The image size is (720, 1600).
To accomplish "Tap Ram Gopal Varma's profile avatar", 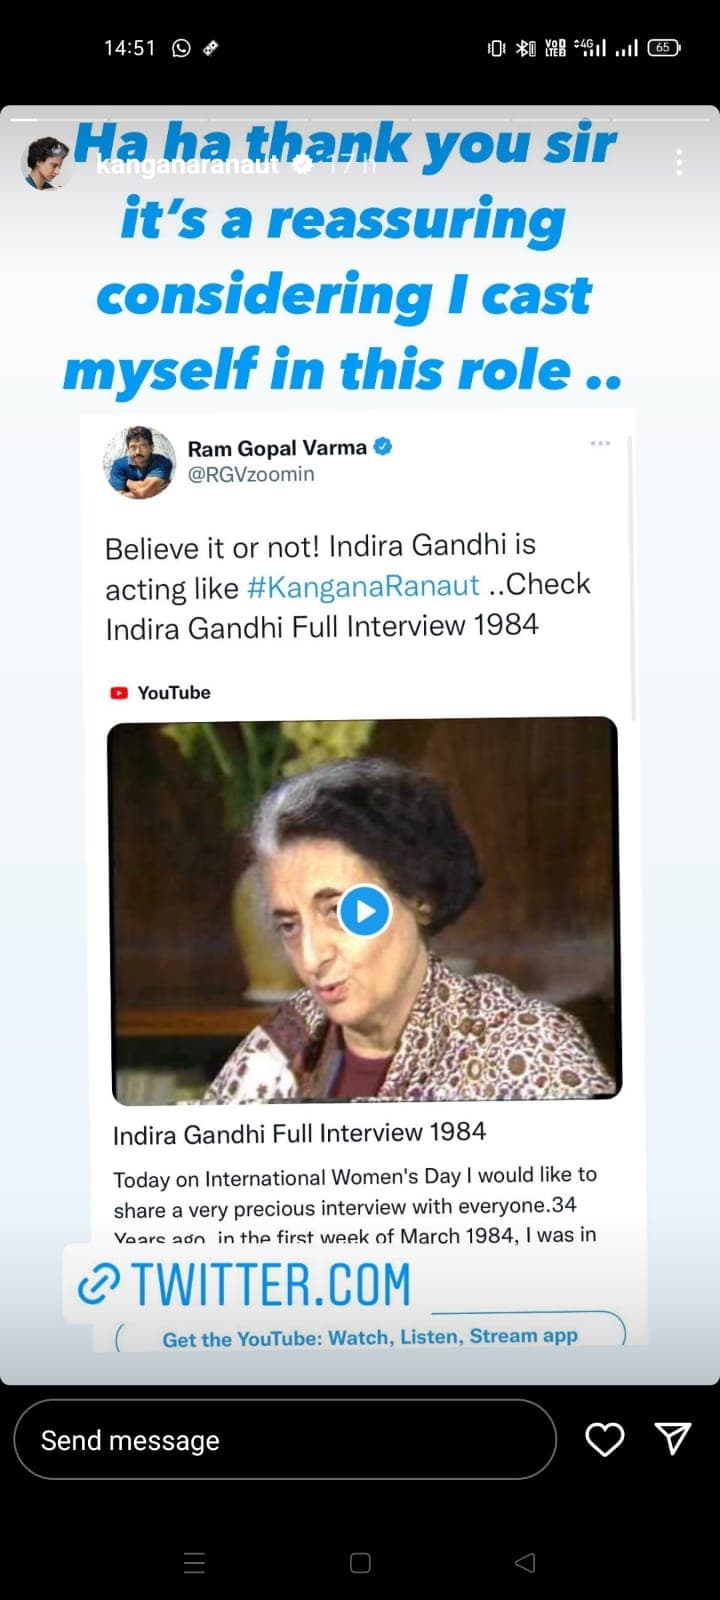I will 139,462.
